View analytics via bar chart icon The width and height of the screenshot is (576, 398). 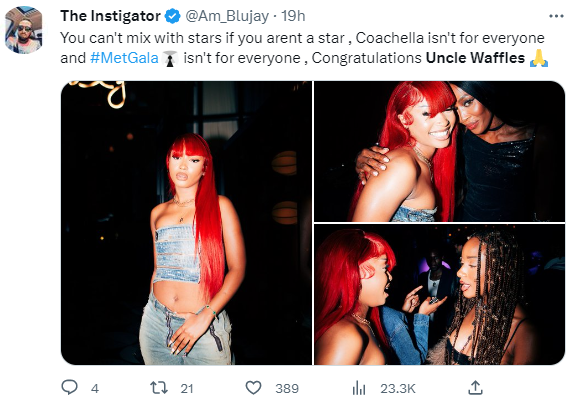359,388
